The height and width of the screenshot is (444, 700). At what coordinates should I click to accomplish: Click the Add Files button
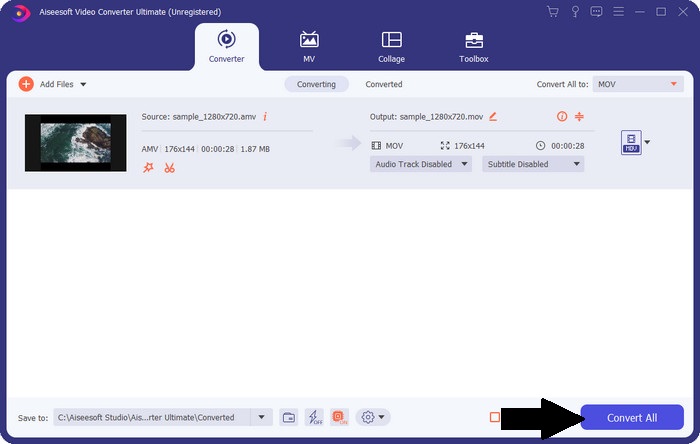pos(48,85)
